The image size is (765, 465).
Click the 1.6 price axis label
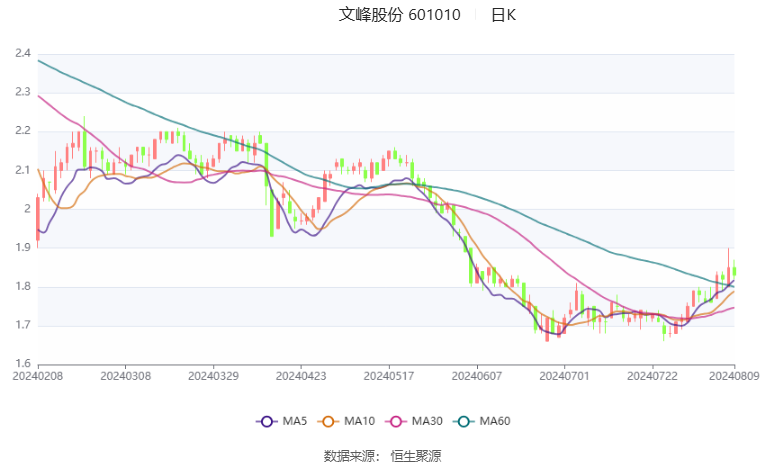[x=23, y=364]
